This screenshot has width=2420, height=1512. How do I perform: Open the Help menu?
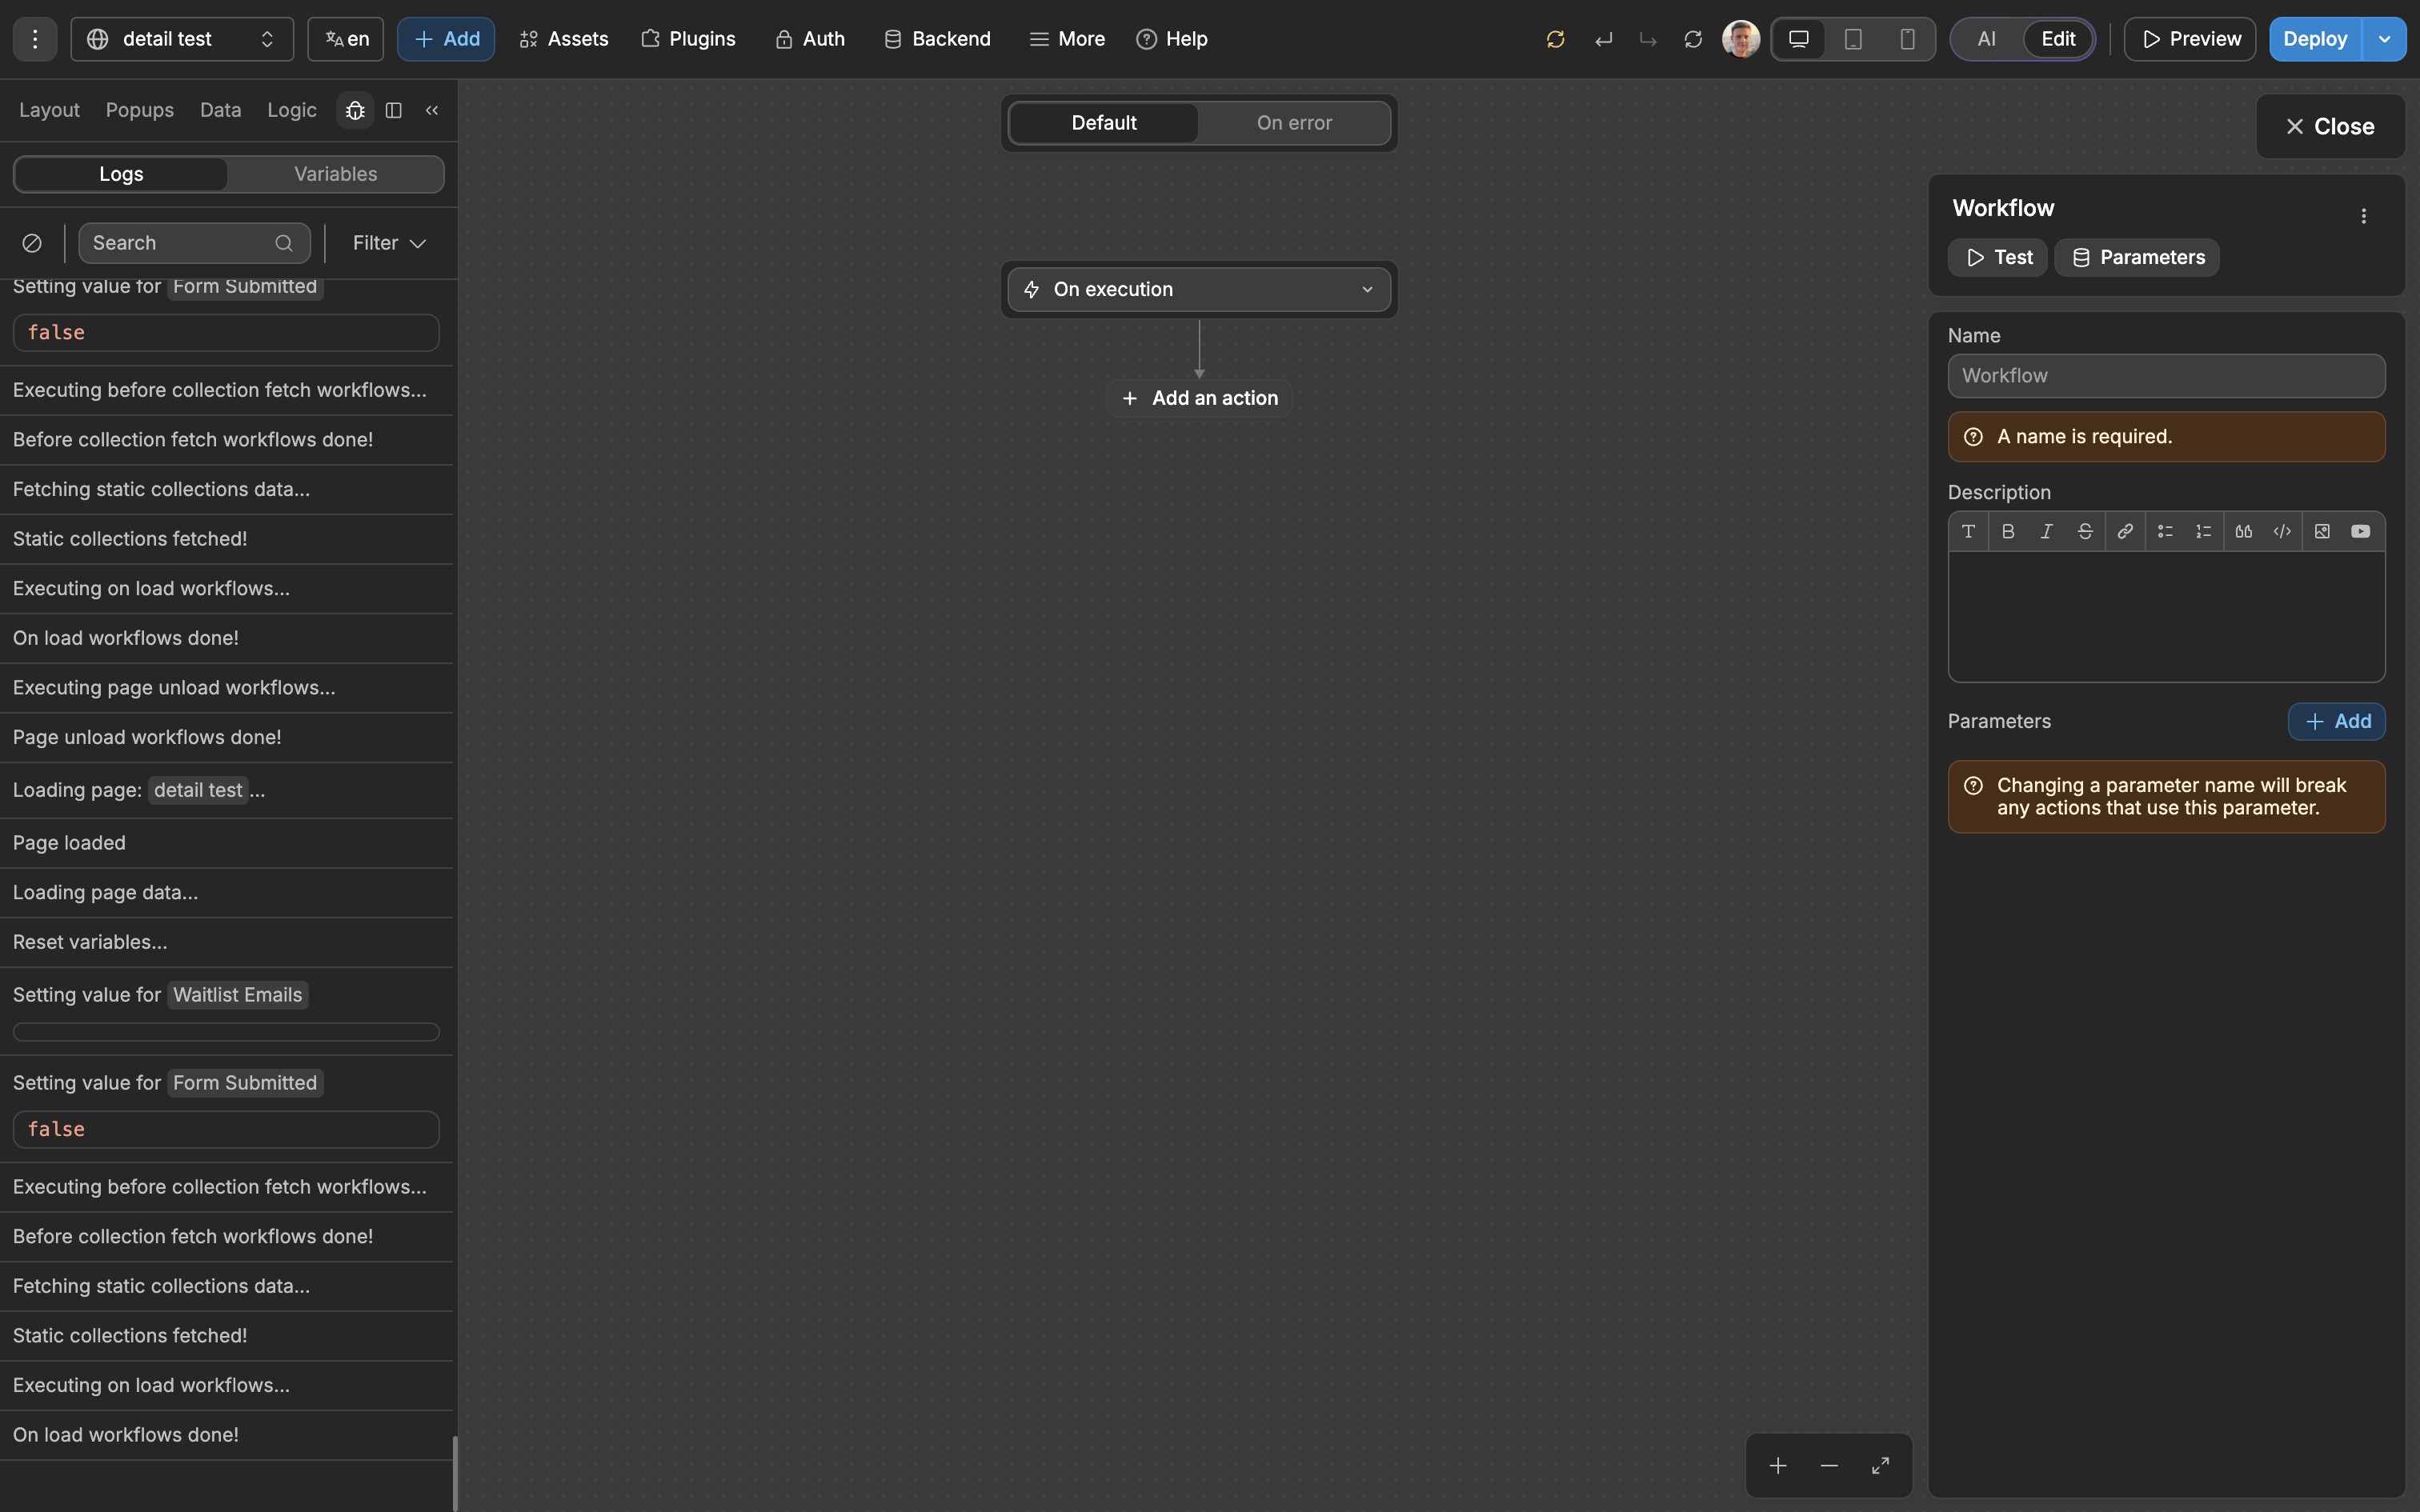1172,39
